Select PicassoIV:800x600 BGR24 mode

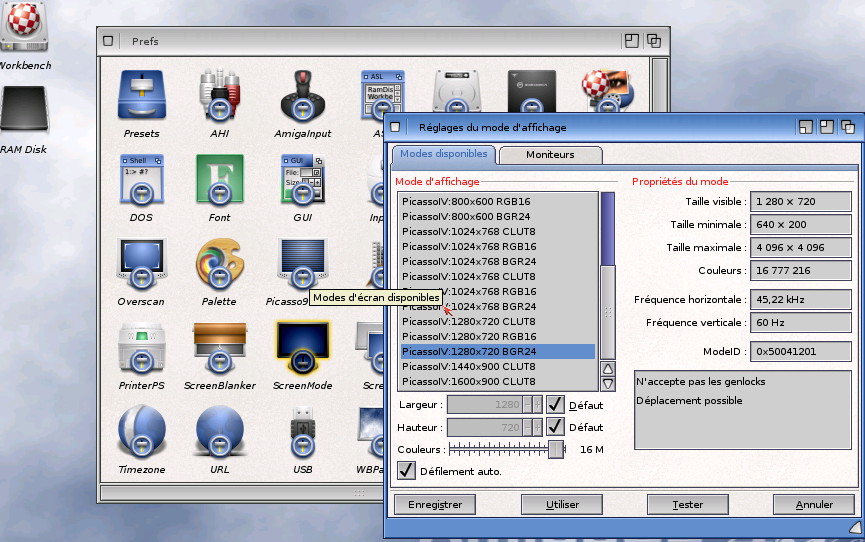pos(498,216)
